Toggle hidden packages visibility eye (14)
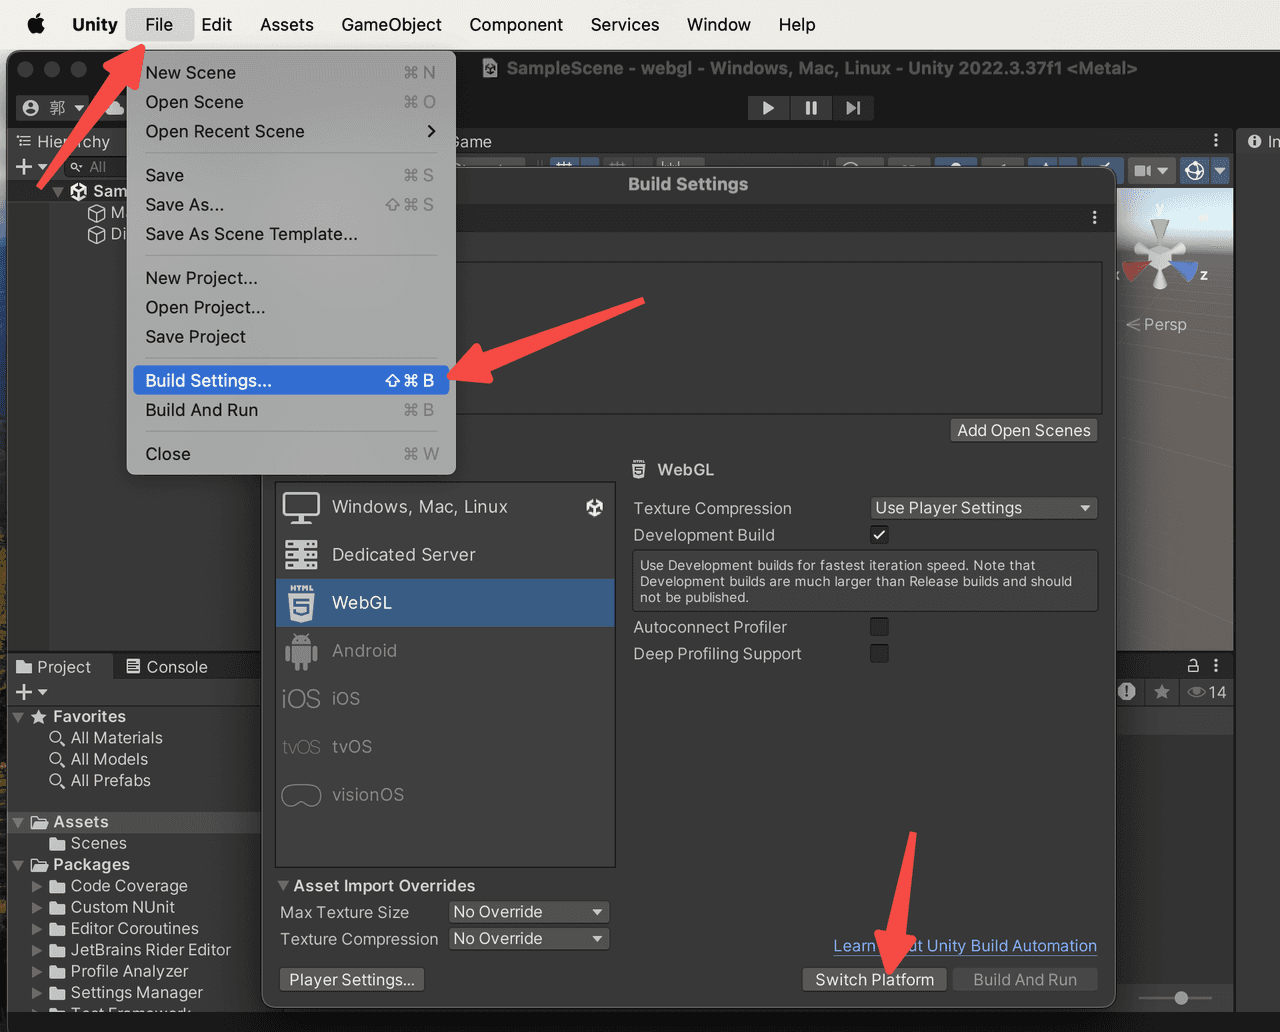Screen dimensions: 1280x1032 pos(1206,692)
